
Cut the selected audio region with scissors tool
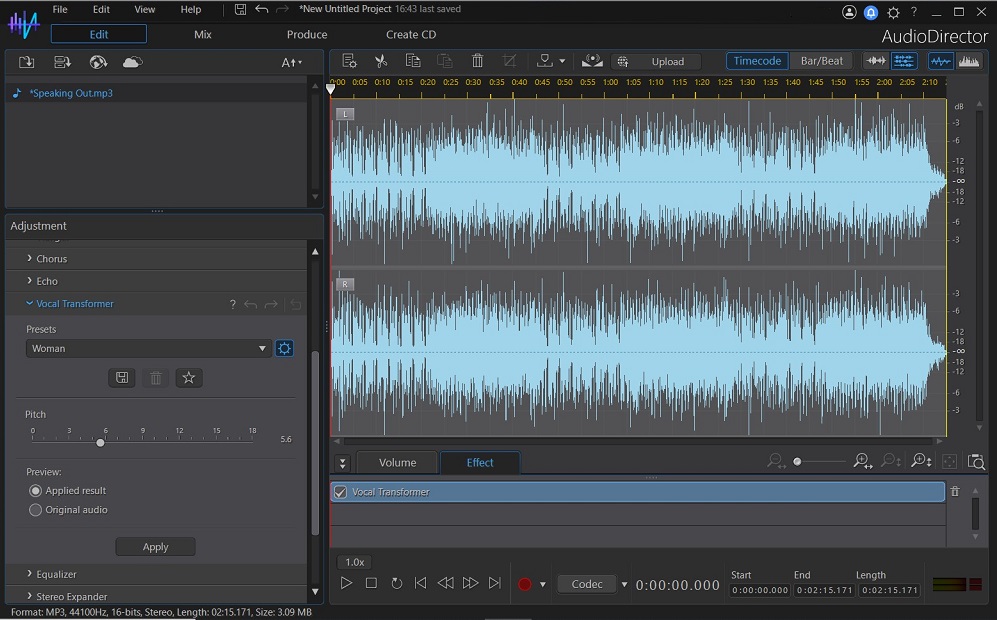[381, 61]
